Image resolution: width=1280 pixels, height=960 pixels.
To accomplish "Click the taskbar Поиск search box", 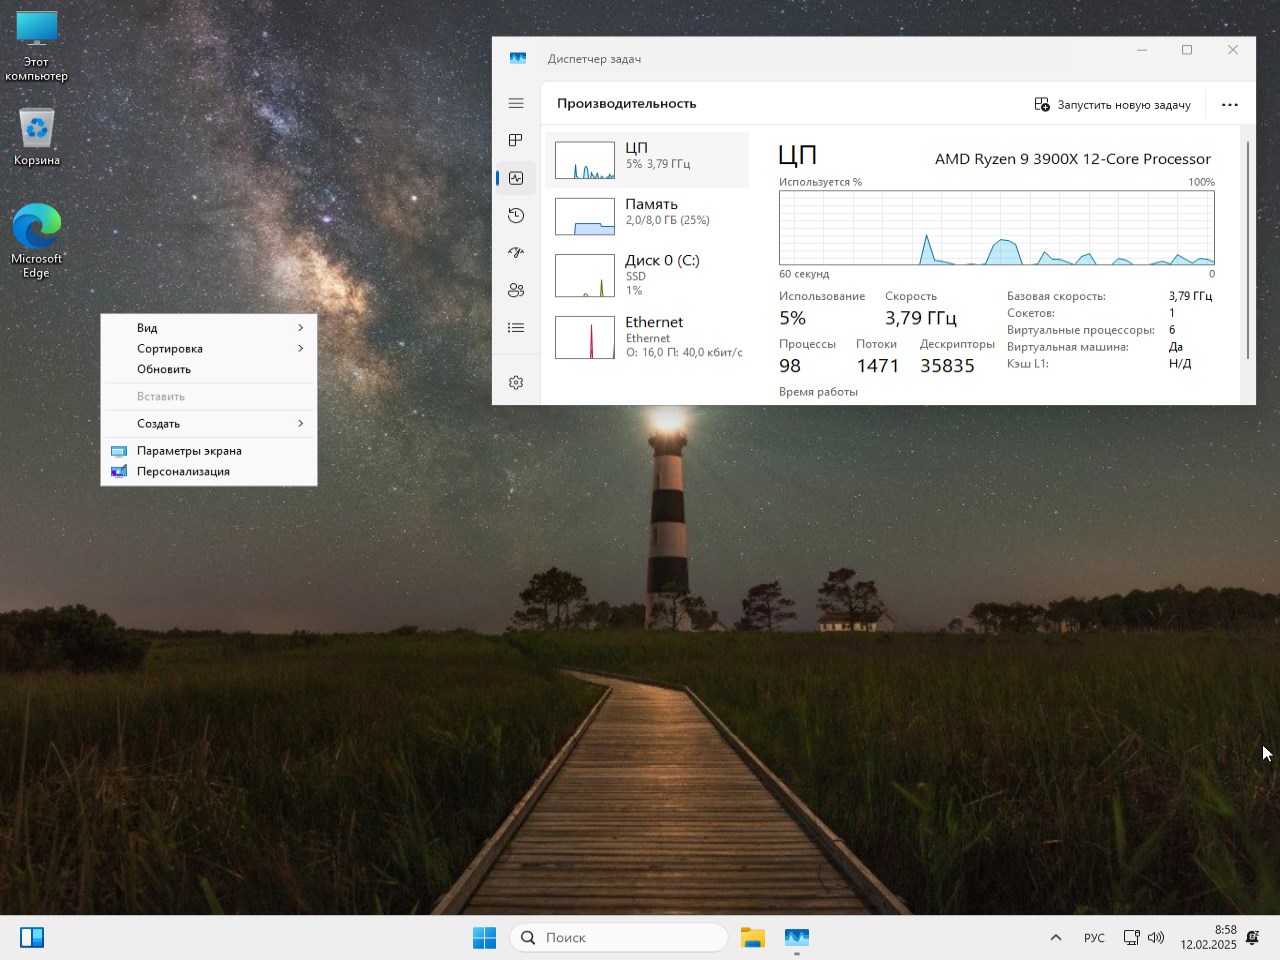I will (x=620, y=937).
